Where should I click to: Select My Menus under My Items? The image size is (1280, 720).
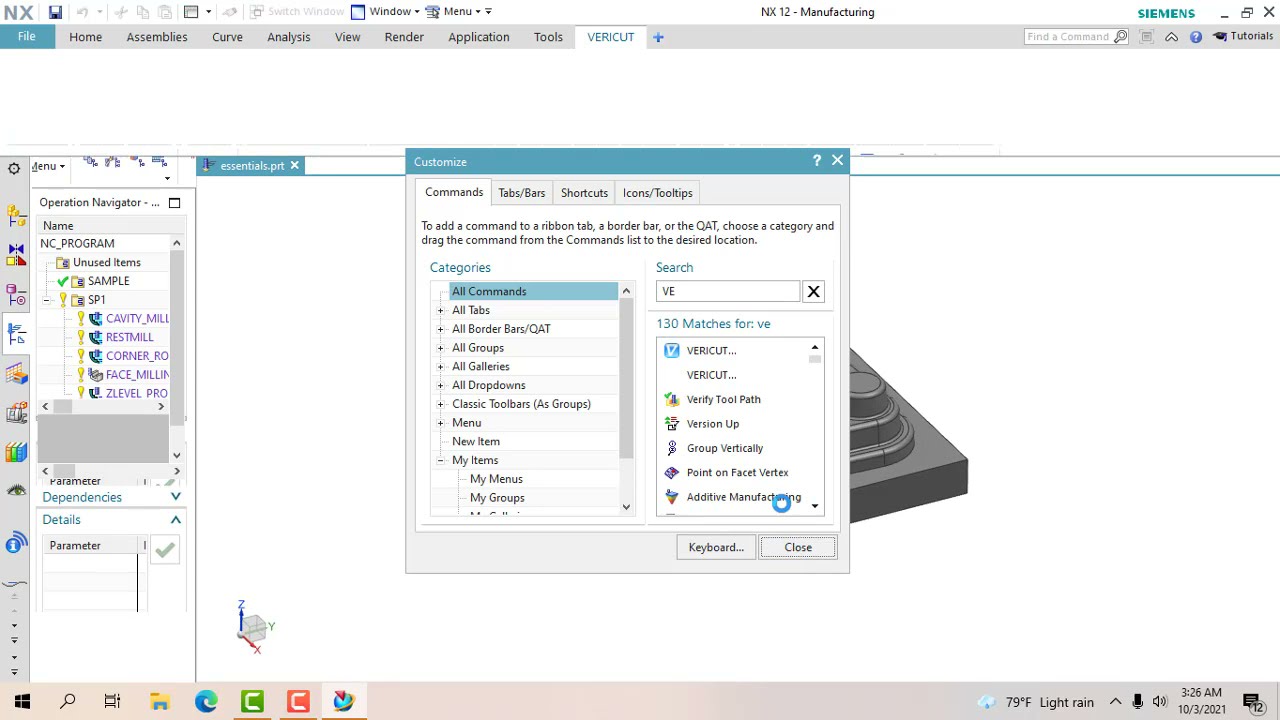coord(496,479)
